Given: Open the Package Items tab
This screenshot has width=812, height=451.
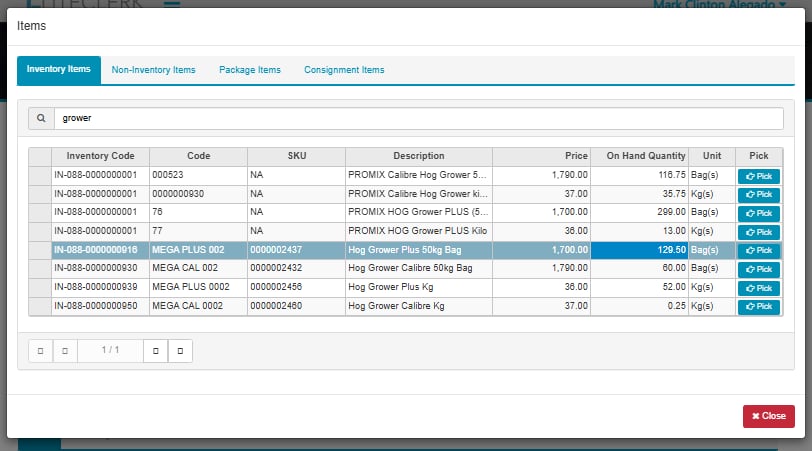Looking at the screenshot, I should coord(250,70).
